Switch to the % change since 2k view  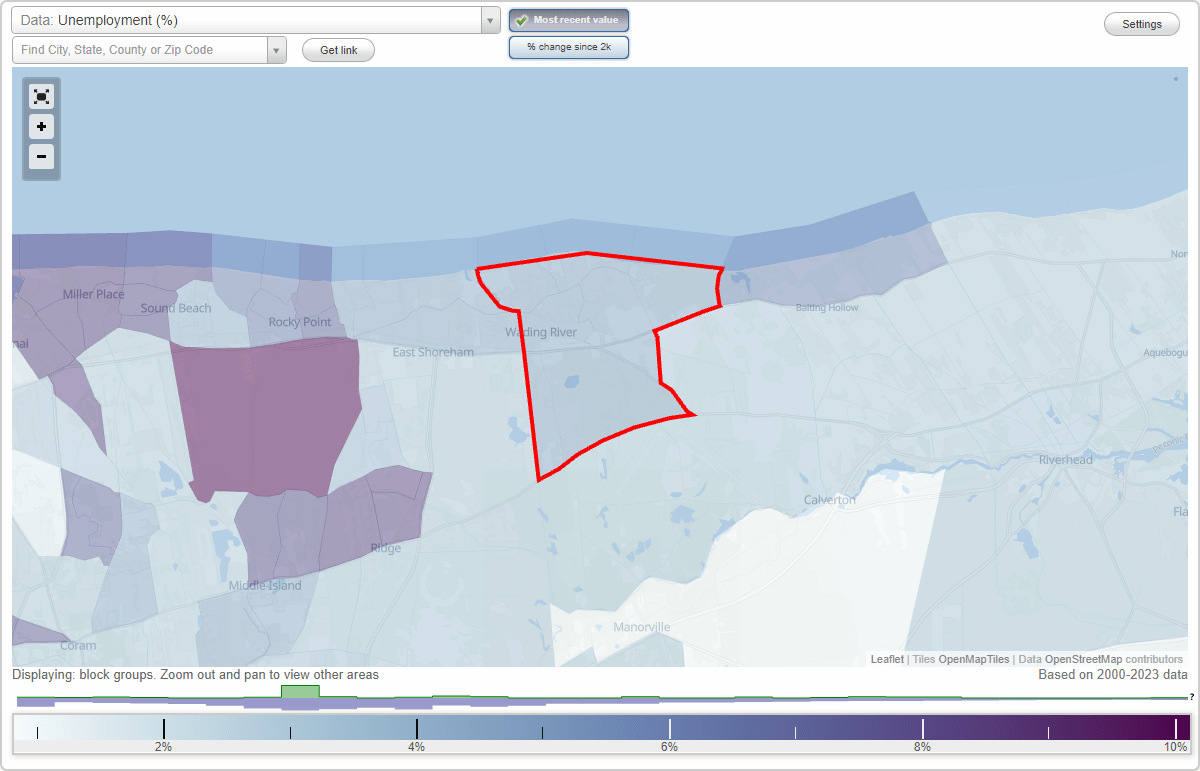(569, 47)
